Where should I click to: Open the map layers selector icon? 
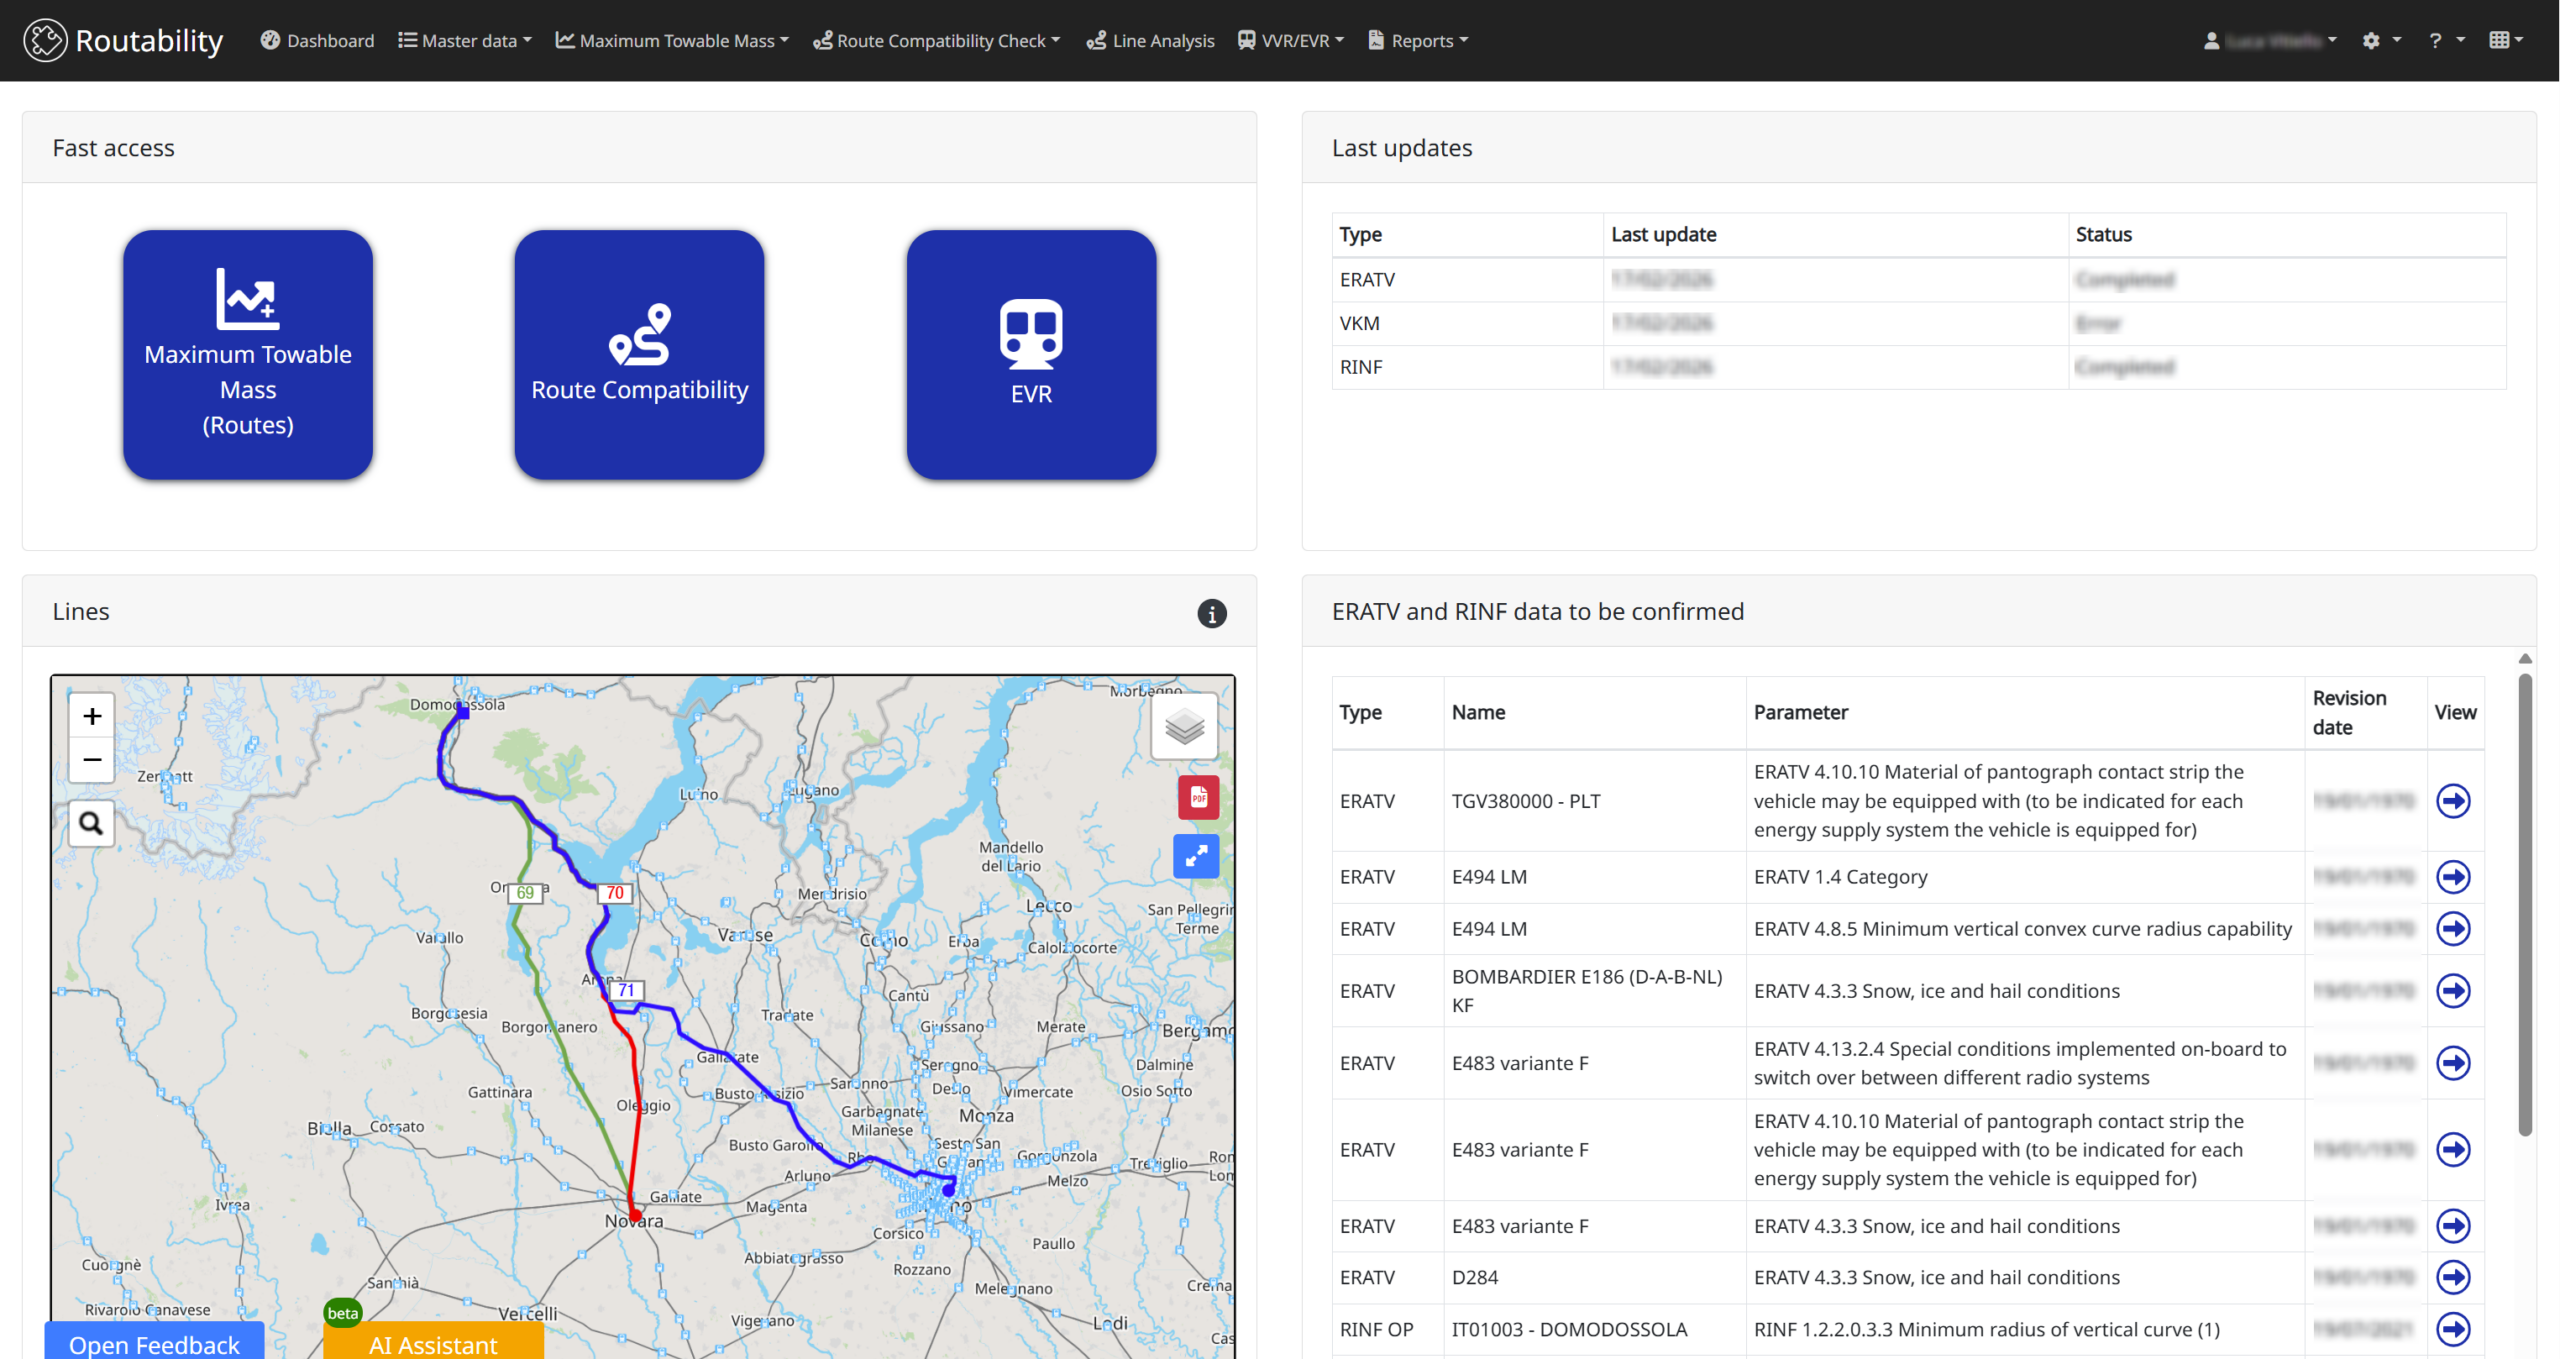(x=1184, y=727)
